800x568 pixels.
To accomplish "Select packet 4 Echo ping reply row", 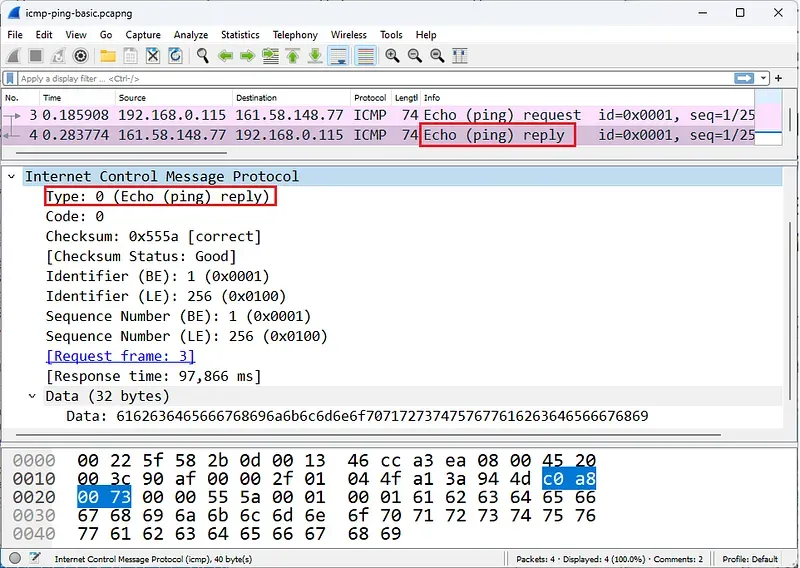I will click(378, 135).
